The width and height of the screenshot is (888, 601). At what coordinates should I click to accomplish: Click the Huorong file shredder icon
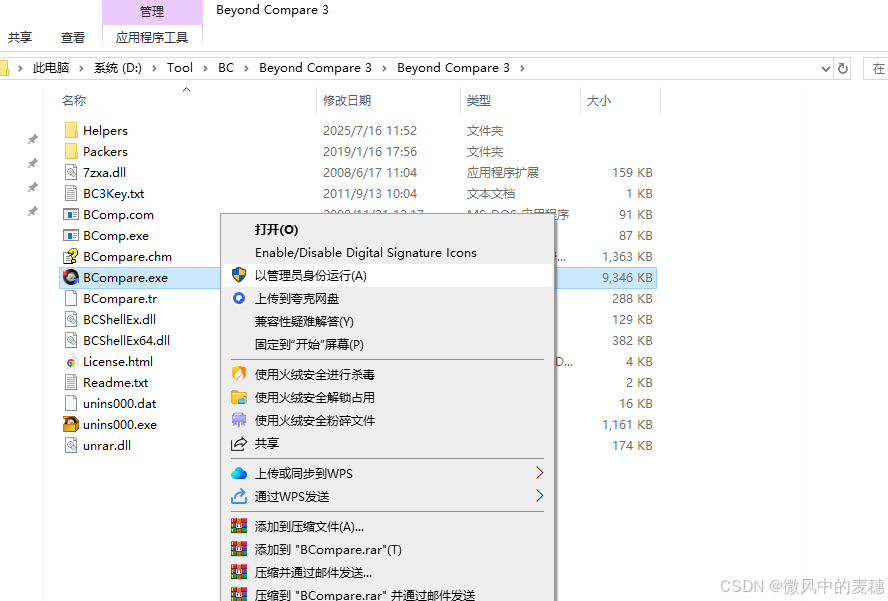[239, 420]
